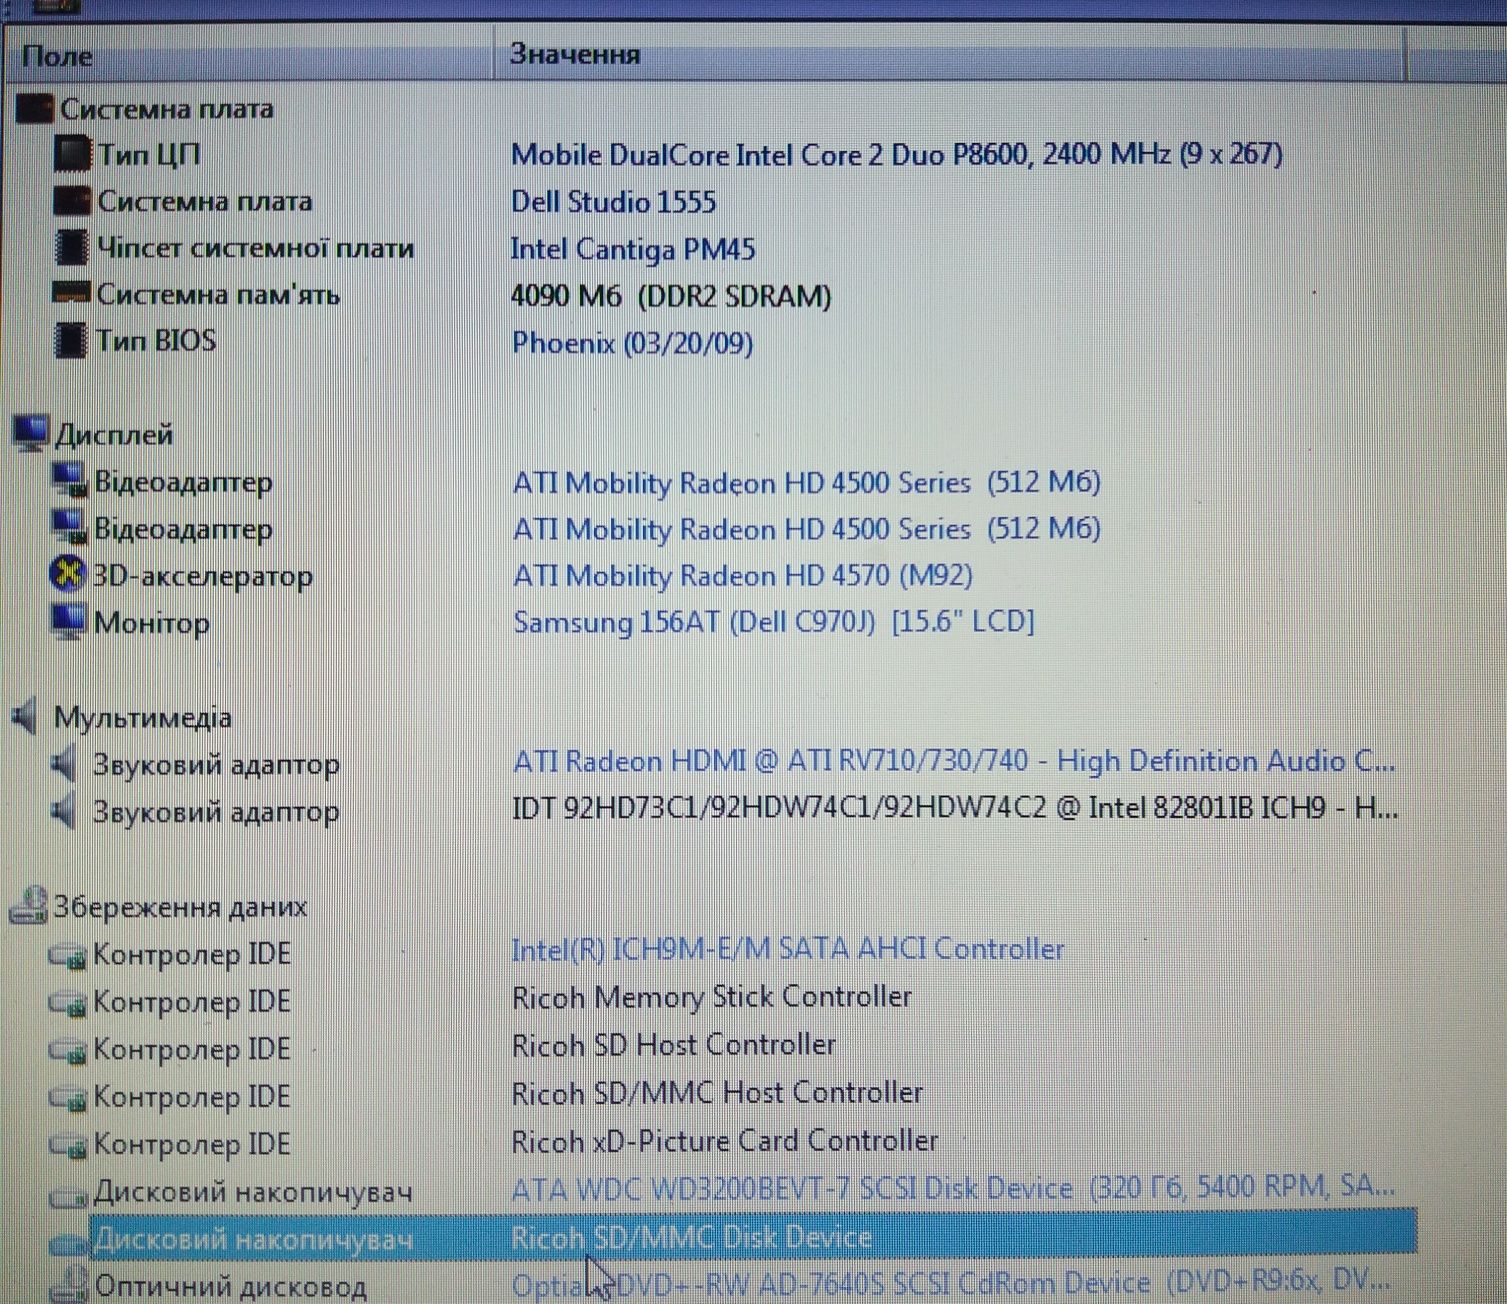Click the CPU chip icon beside Тип ЦП

72,154
